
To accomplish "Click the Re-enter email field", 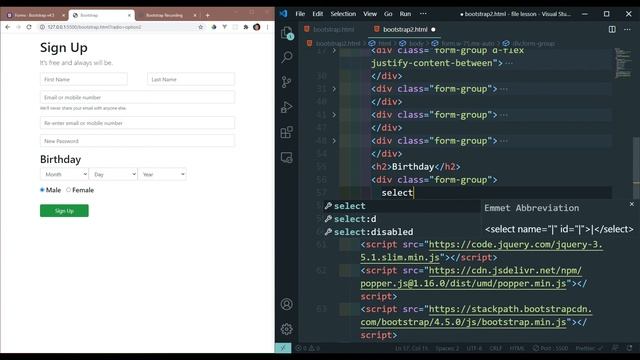I will tap(137, 123).
